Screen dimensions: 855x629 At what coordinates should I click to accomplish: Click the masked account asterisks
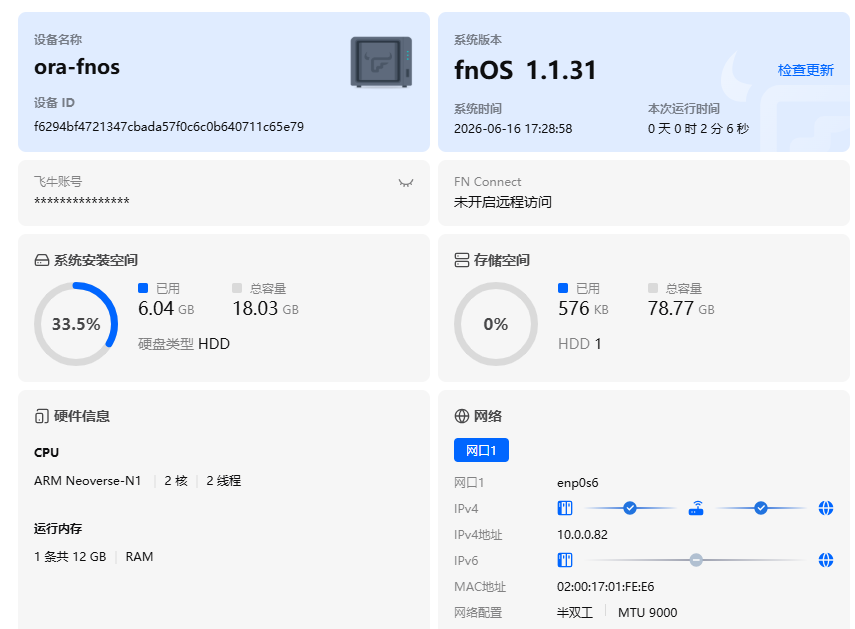click(x=82, y=201)
